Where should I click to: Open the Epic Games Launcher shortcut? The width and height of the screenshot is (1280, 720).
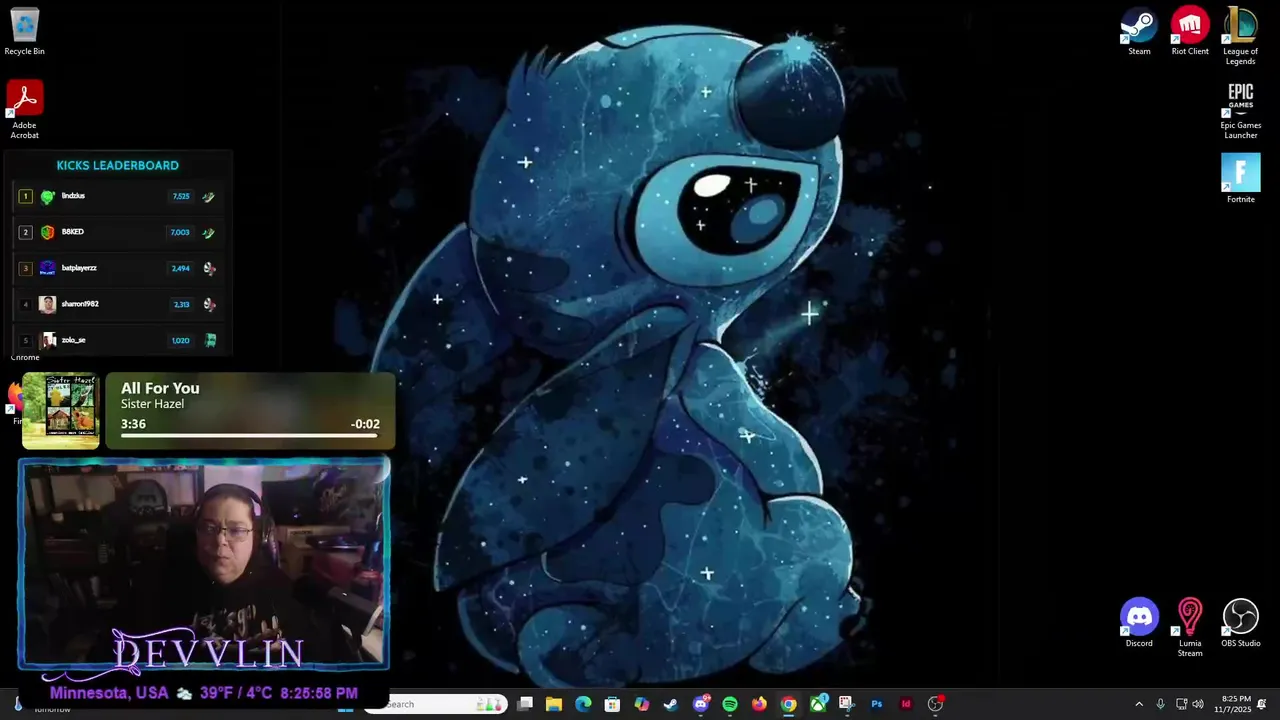[x=1241, y=110]
